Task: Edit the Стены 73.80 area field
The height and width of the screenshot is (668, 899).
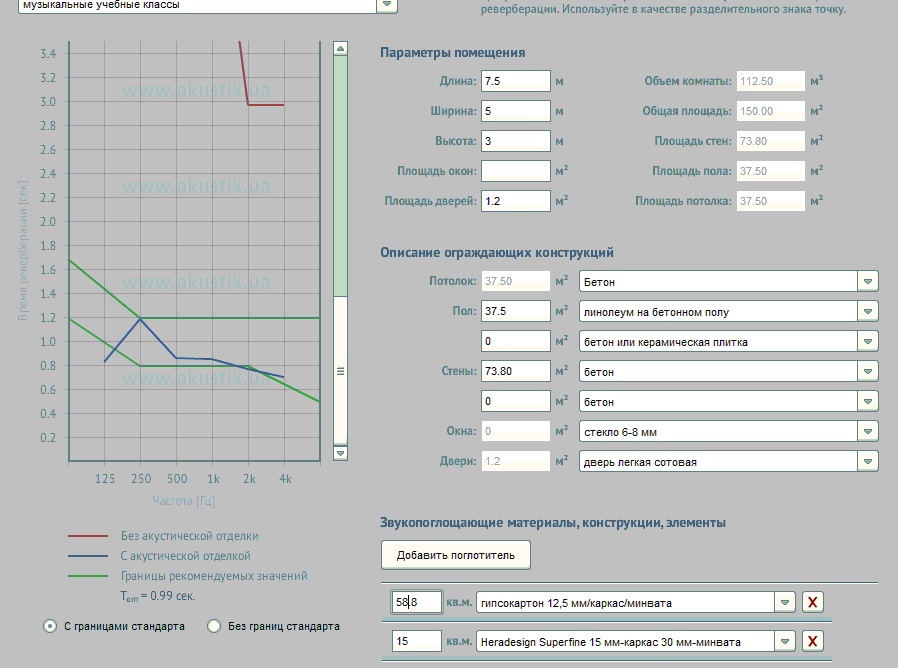Action: pos(515,372)
